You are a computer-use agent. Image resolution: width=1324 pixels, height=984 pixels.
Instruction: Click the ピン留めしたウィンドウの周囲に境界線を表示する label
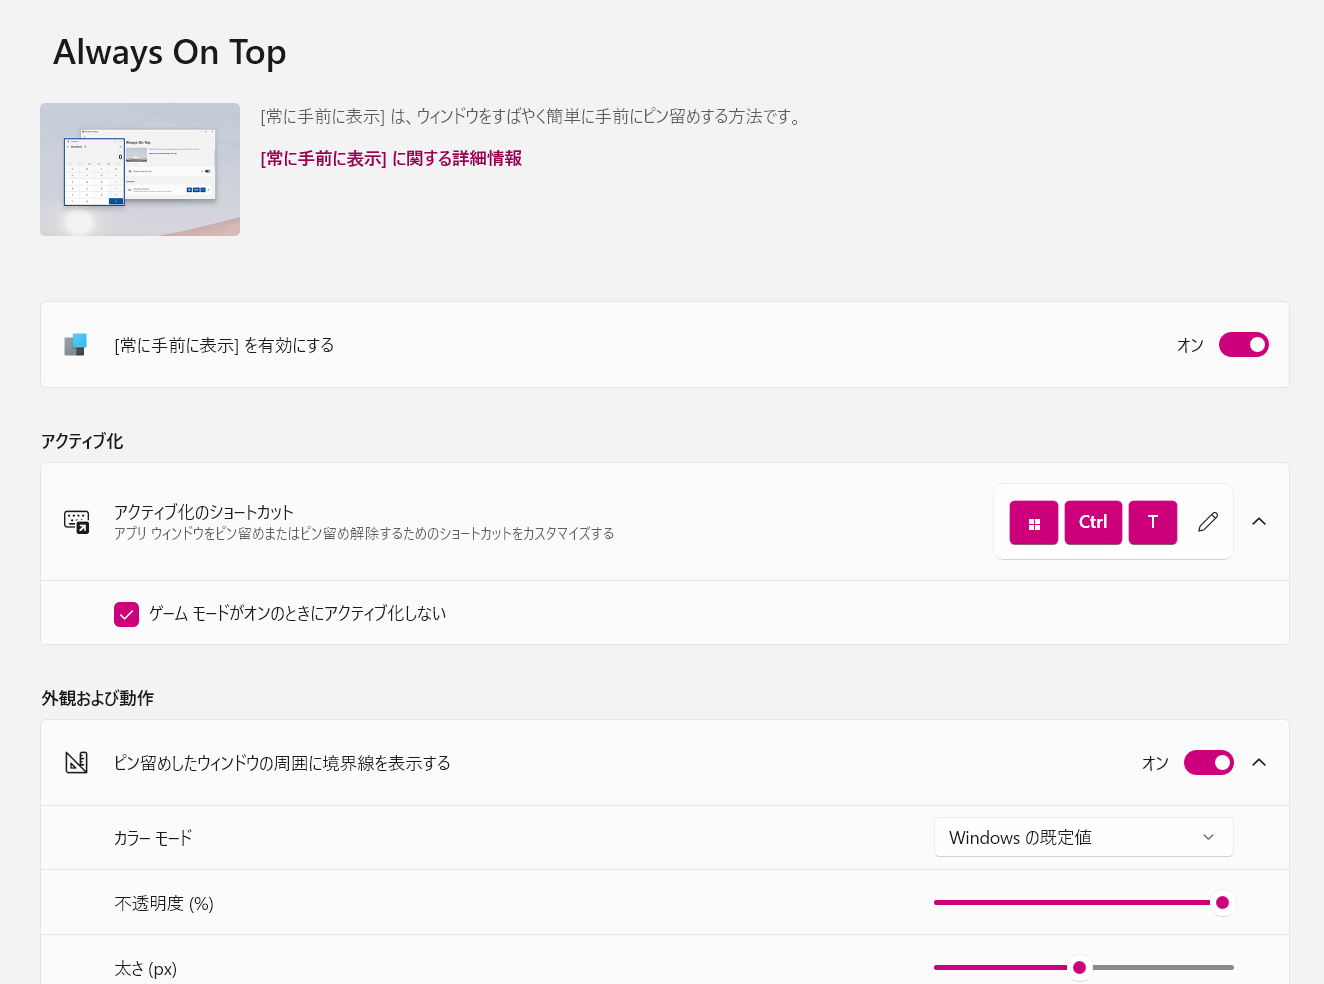click(x=282, y=763)
